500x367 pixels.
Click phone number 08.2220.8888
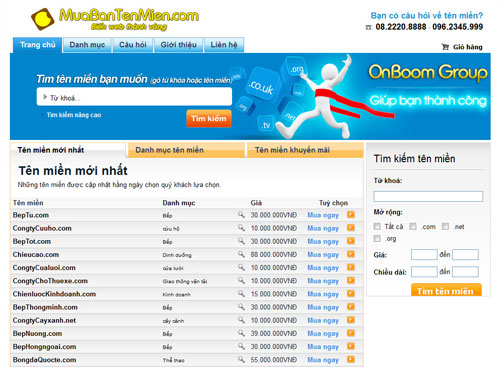coord(401,27)
